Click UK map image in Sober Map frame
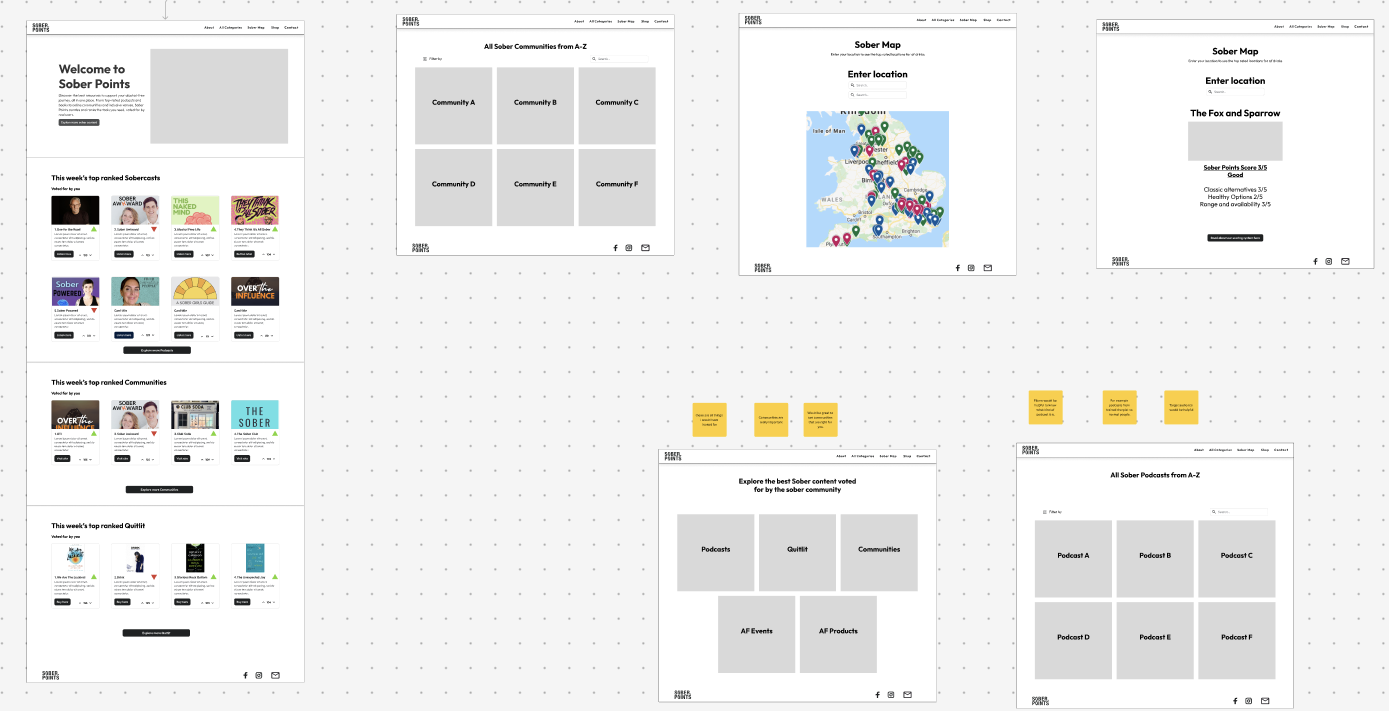This screenshot has width=1389, height=711. (x=877, y=179)
